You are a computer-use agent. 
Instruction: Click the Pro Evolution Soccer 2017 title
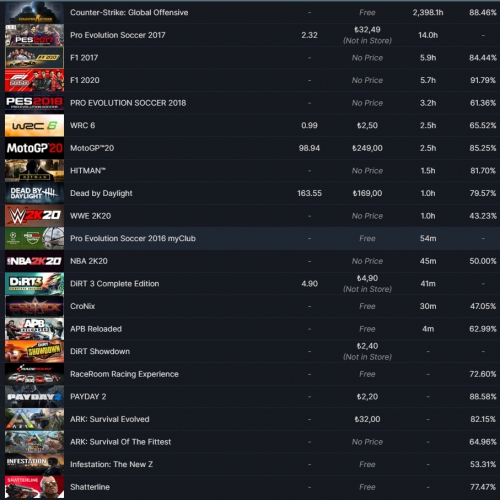(118, 35)
